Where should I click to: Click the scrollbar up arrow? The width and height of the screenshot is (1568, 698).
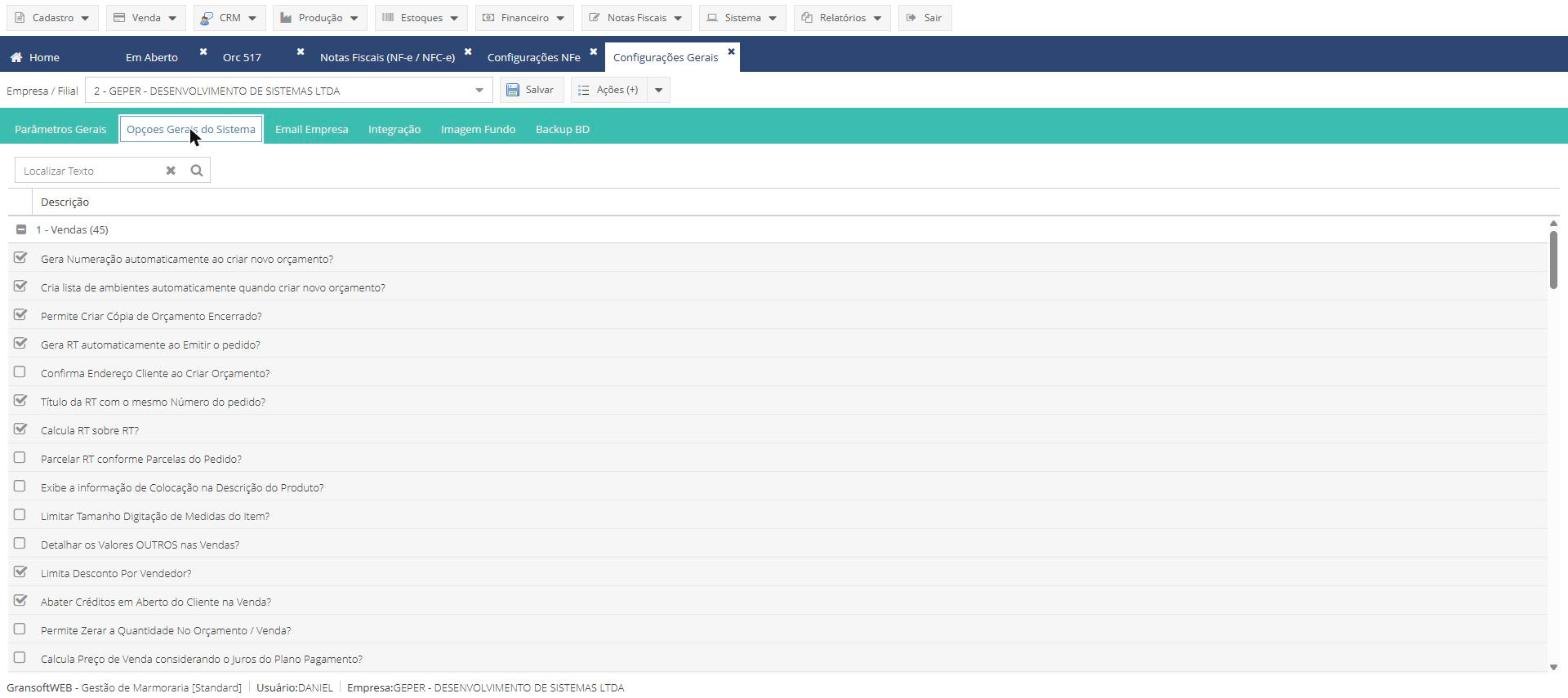1553,223
